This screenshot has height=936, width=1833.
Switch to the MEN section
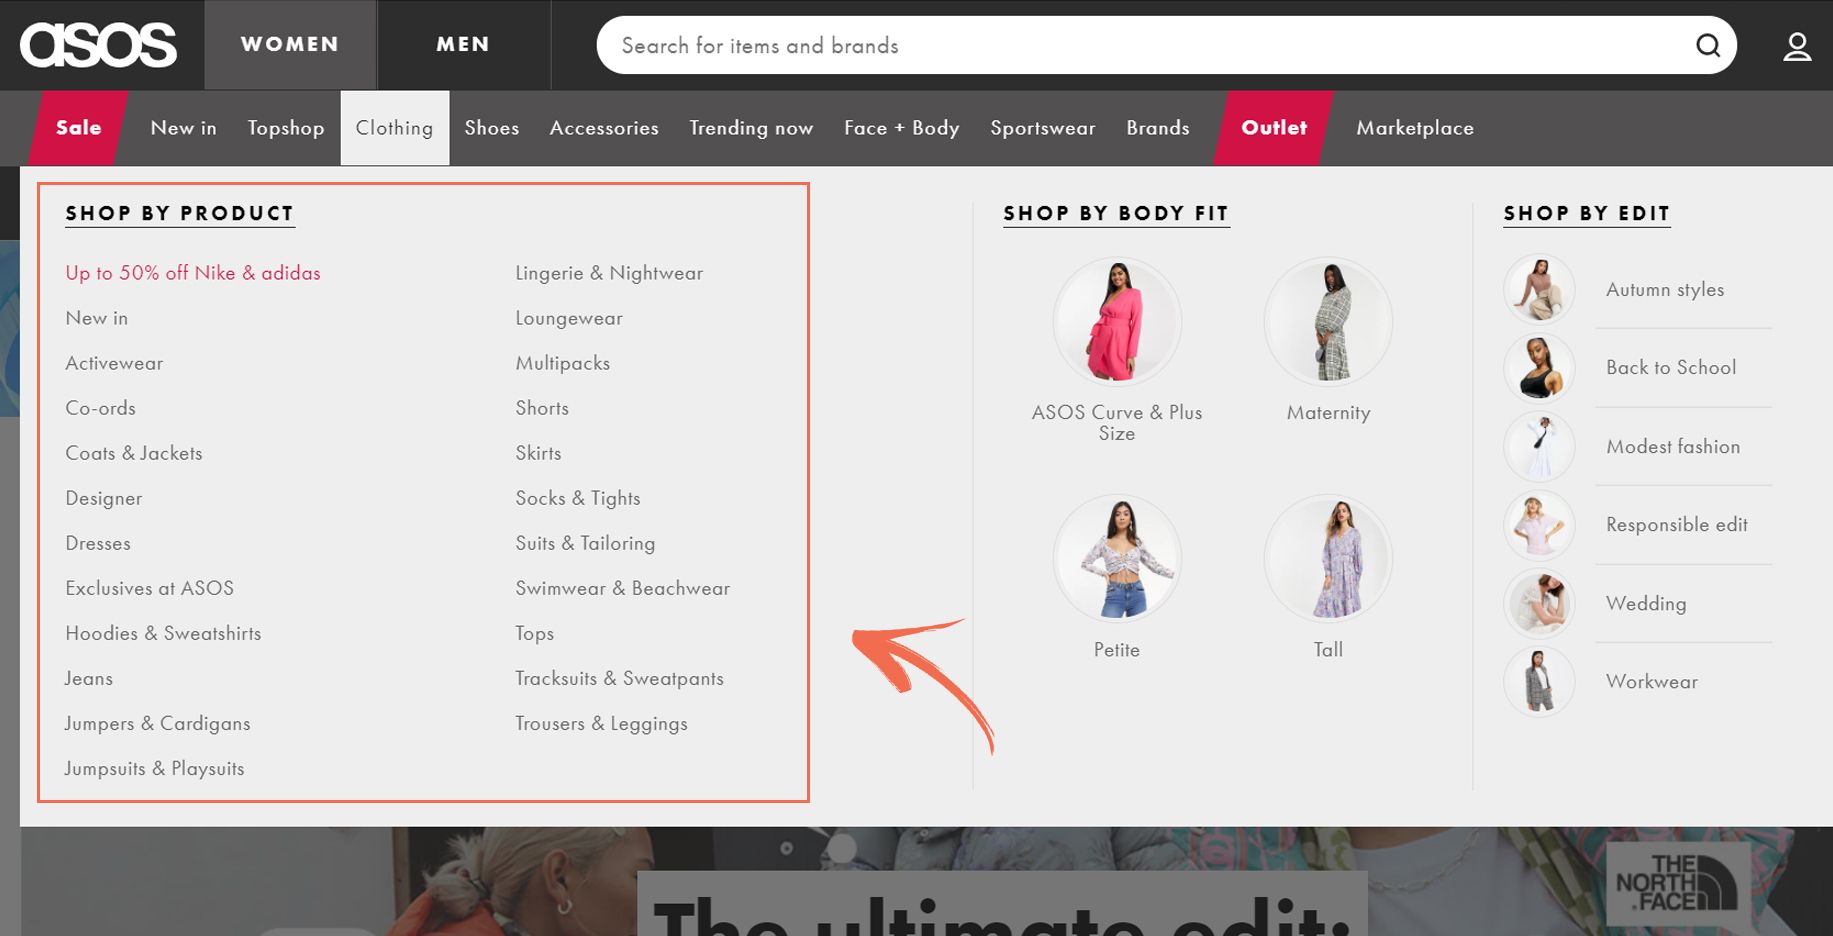463,45
